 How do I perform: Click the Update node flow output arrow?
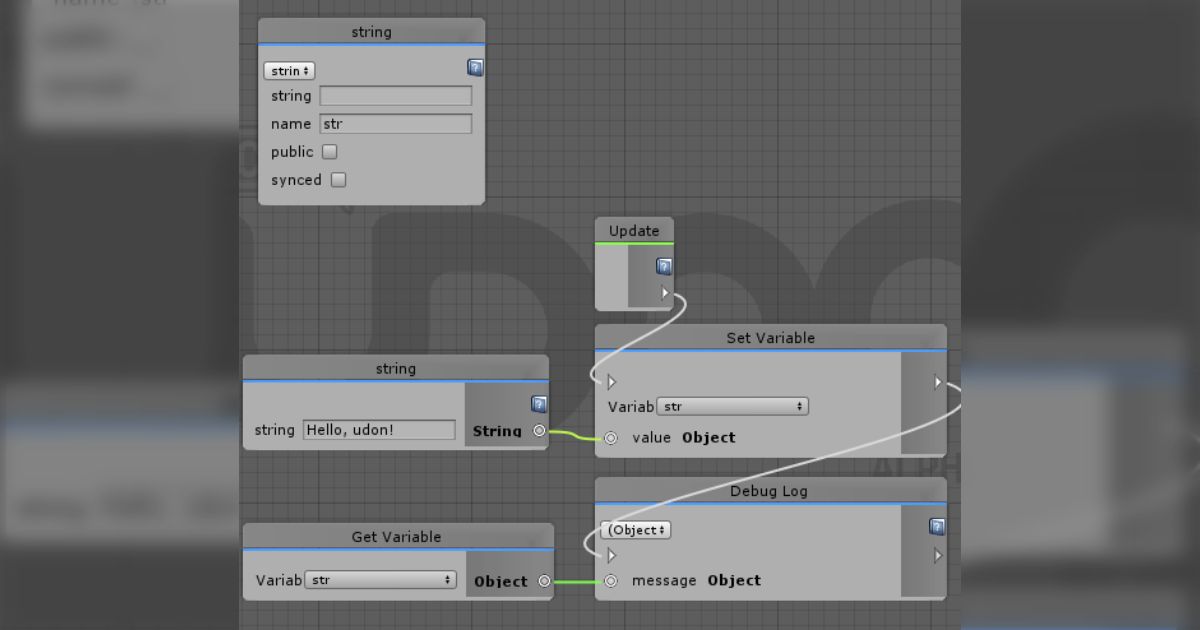tap(665, 293)
